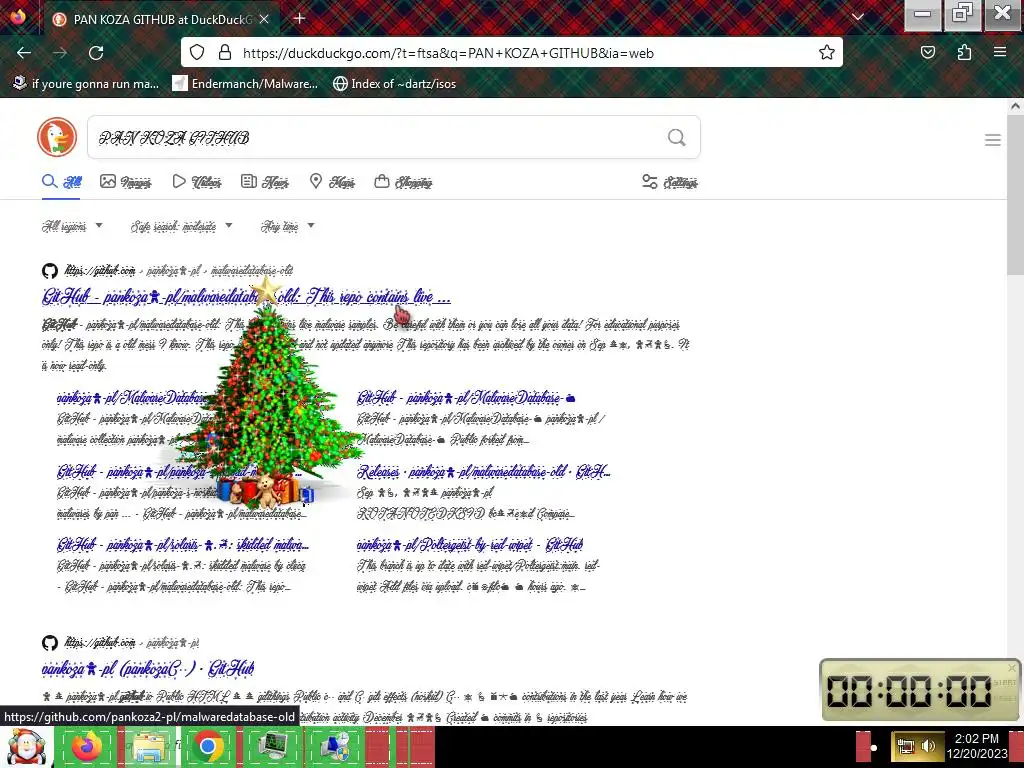
Task: Click the DuckDuckGo duck logo
Action: [57, 137]
